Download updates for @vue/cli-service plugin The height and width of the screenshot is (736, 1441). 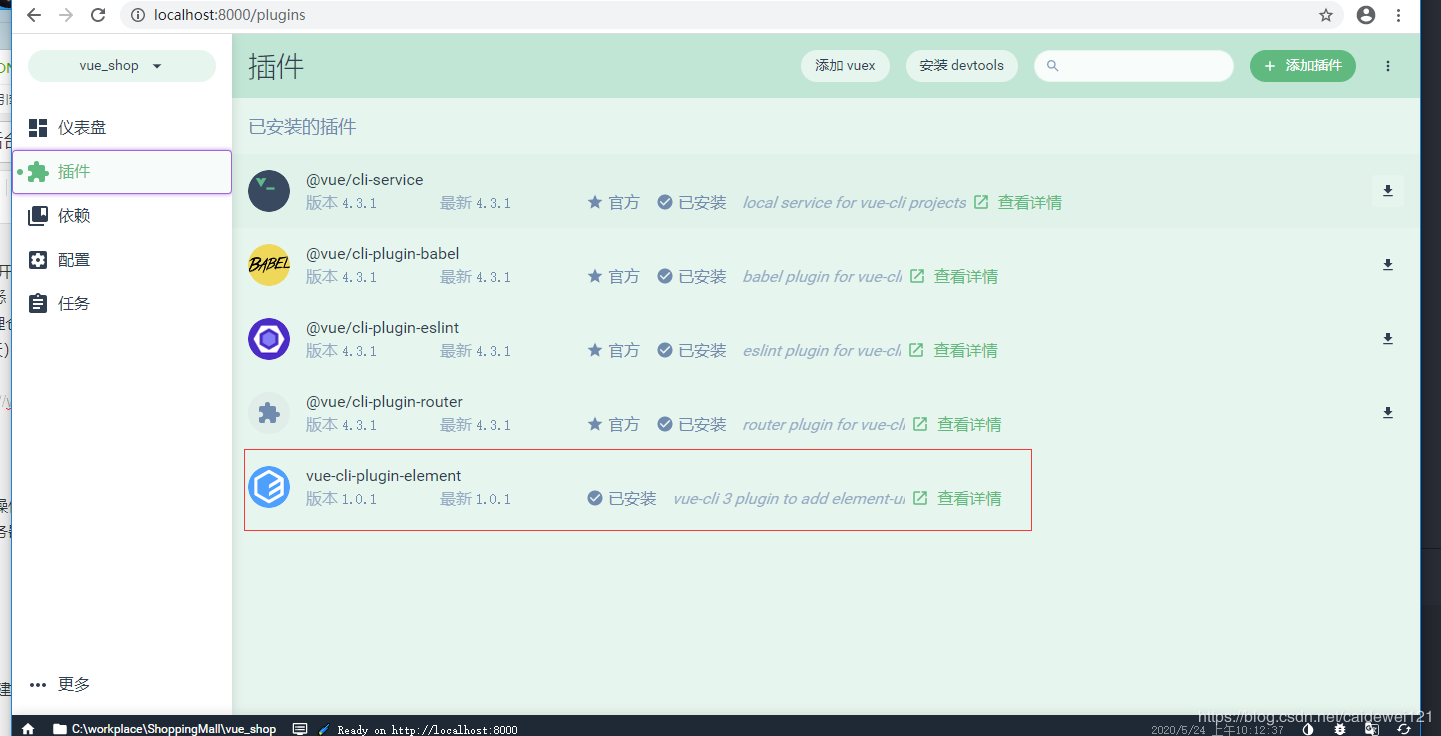[x=1387, y=190]
